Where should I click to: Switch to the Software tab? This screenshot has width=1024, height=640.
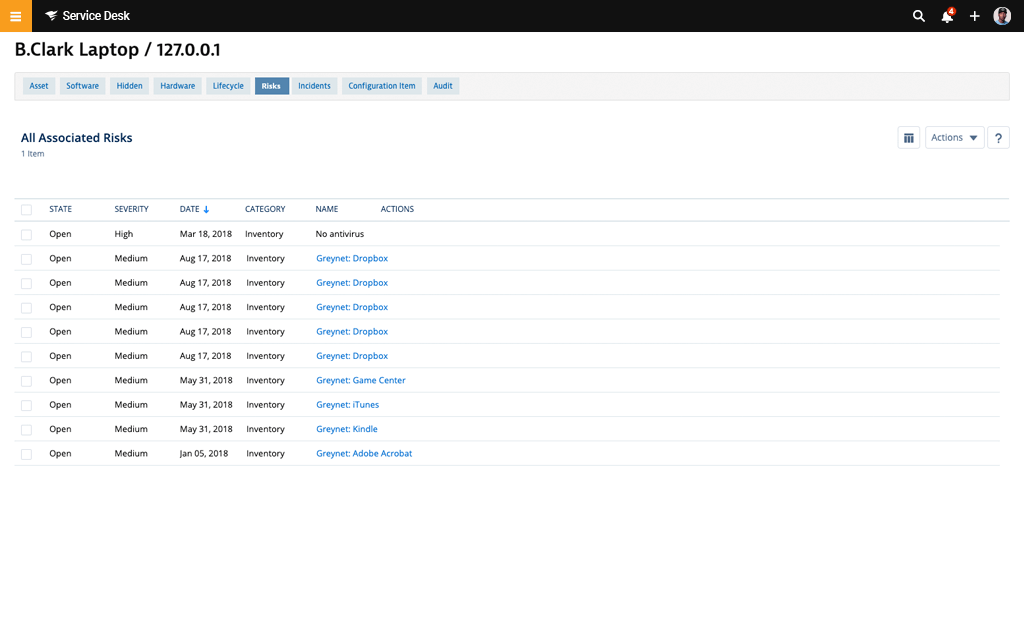click(x=82, y=86)
